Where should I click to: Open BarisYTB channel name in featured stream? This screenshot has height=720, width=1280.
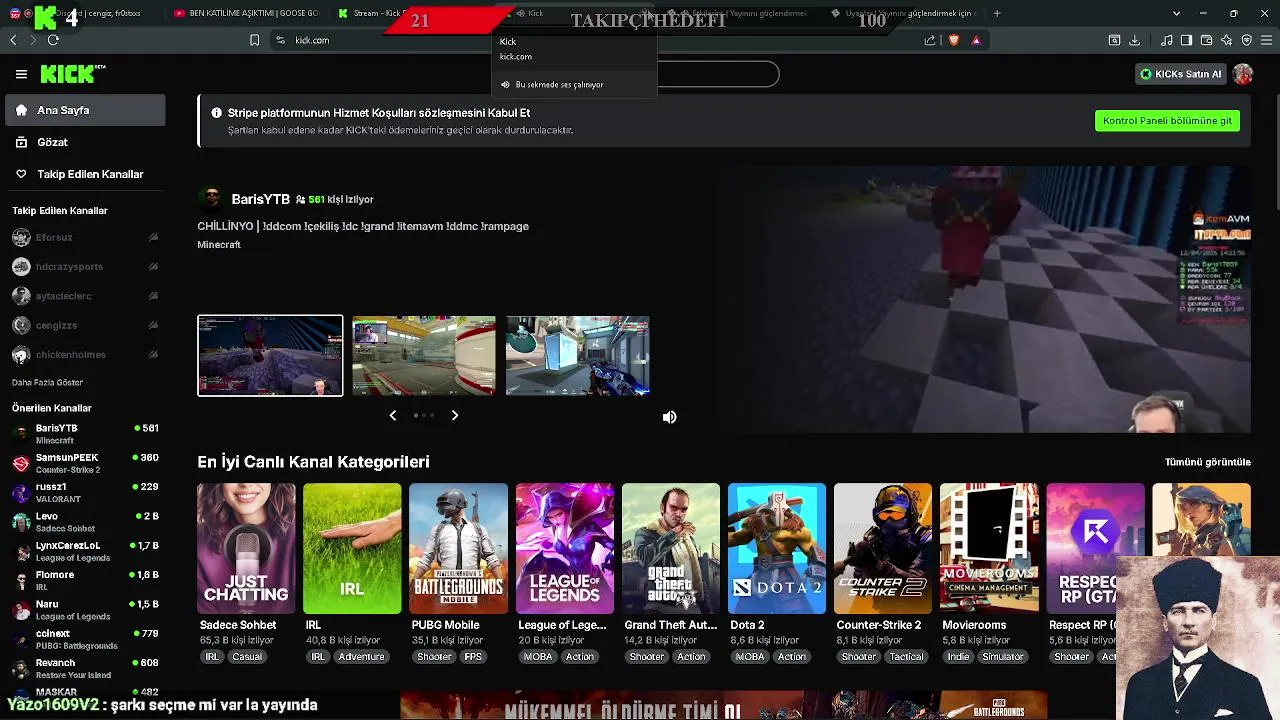(x=260, y=199)
